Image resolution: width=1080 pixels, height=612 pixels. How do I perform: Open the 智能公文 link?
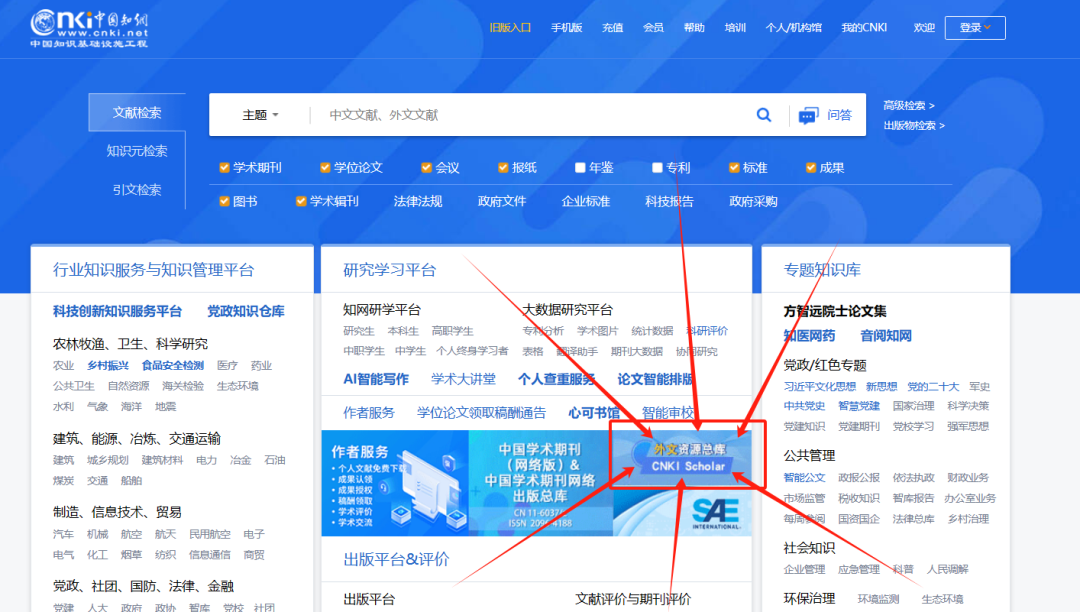tap(804, 477)
